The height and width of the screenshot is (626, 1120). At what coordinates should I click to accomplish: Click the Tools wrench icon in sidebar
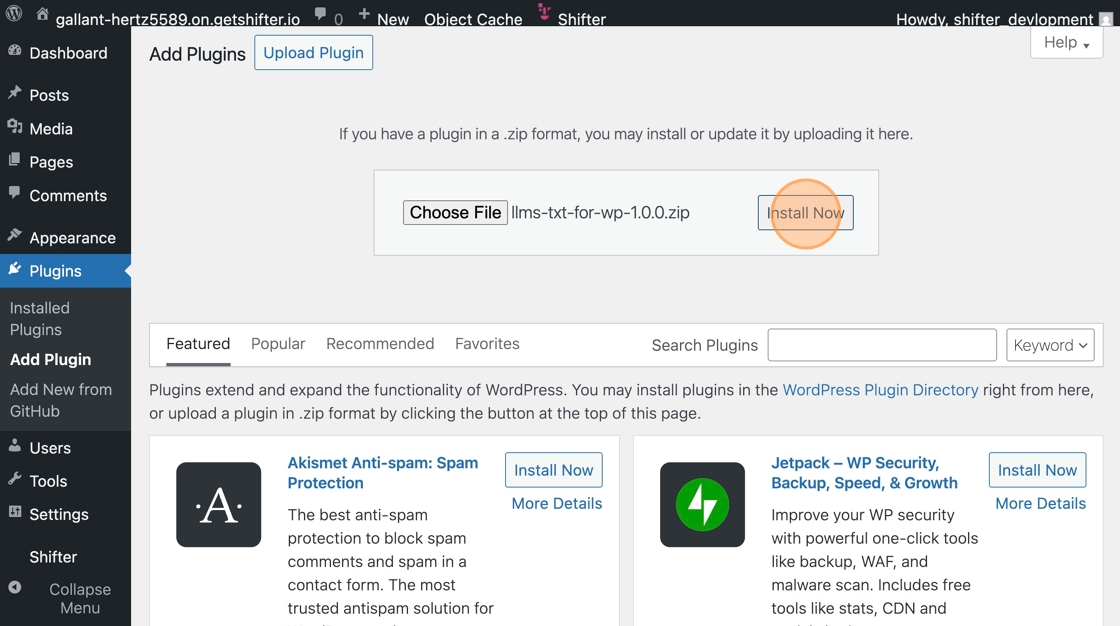pos(14,480)
